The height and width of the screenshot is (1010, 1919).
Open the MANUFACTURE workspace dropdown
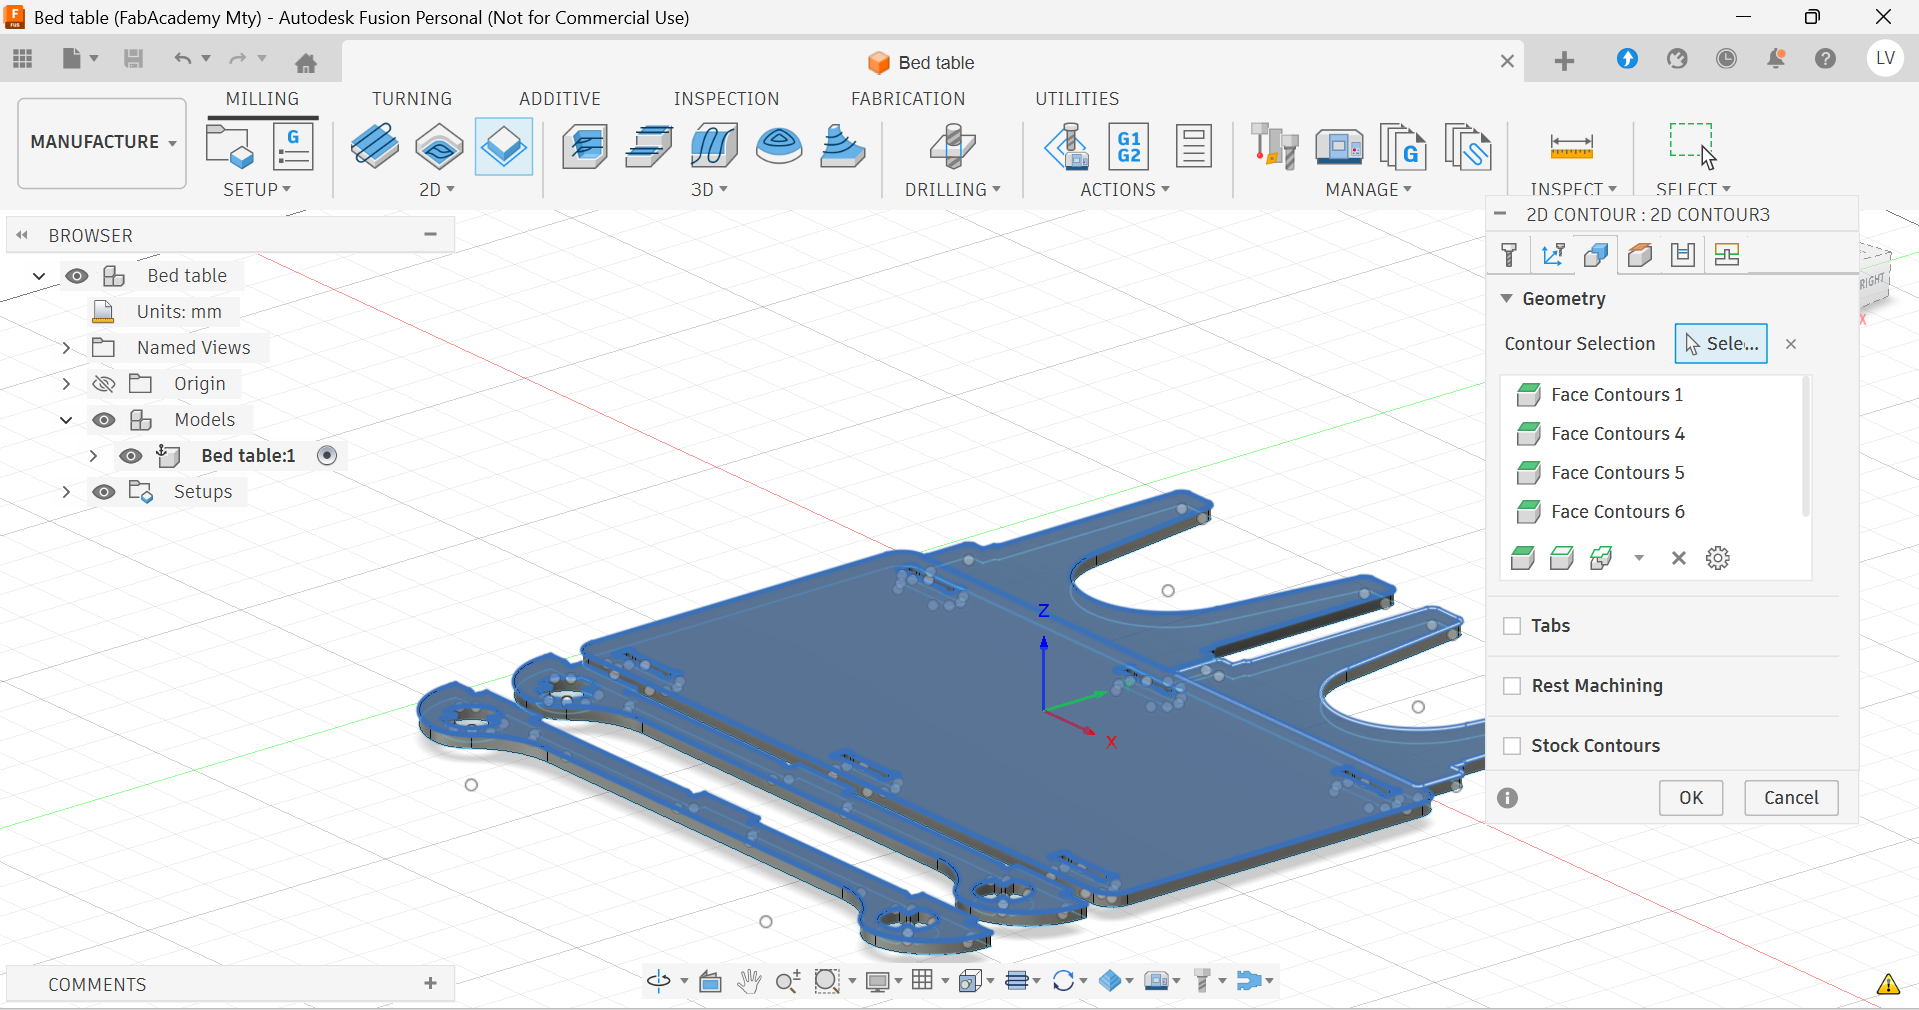[102, 142]
